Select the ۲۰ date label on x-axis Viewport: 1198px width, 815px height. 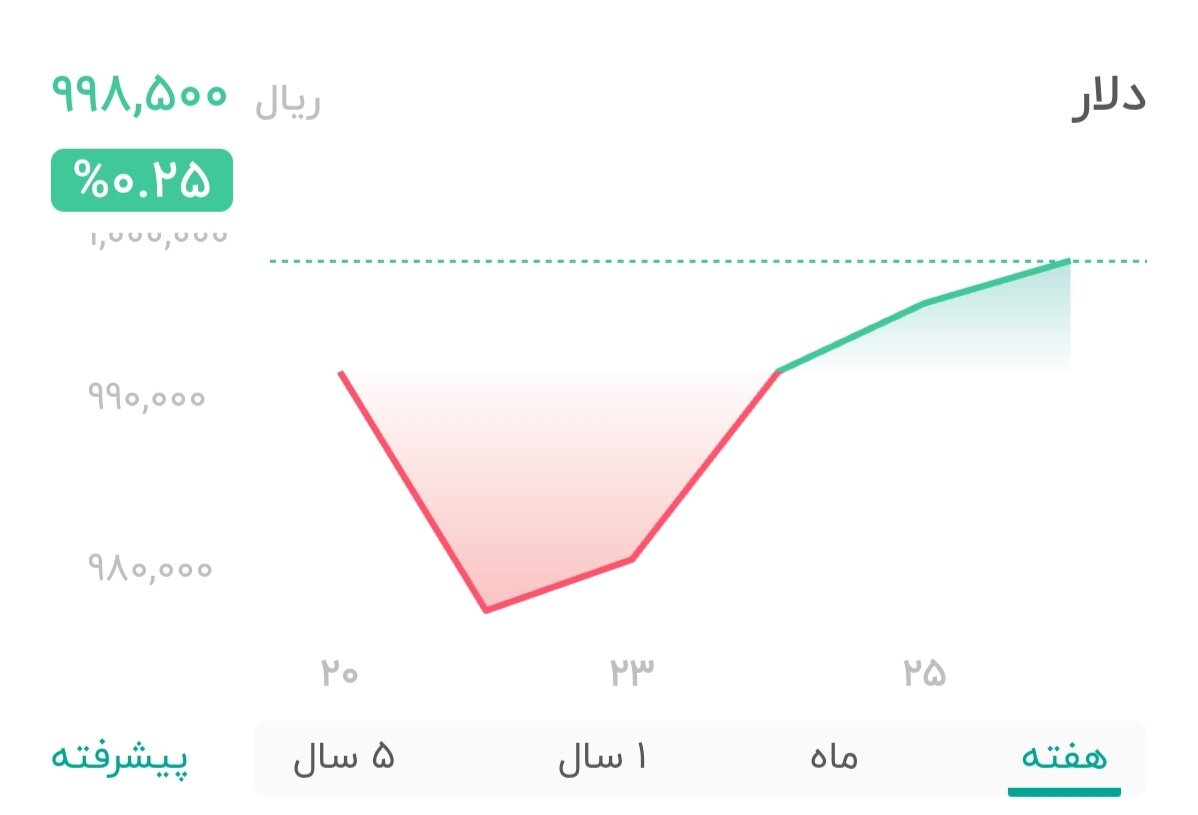pyautogui.click(x=339, y=673)
